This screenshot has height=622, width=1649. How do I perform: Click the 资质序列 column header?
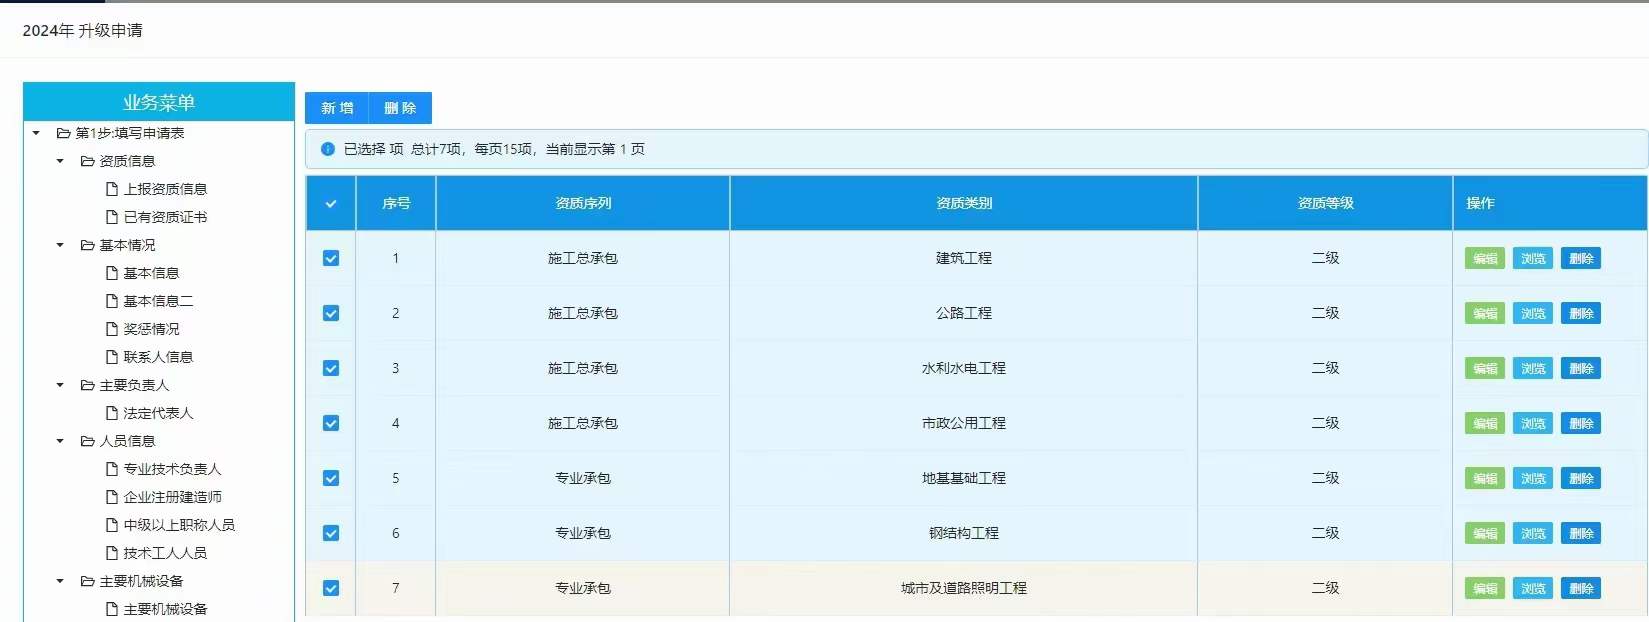pyautogui.click(x=583, y=203)
